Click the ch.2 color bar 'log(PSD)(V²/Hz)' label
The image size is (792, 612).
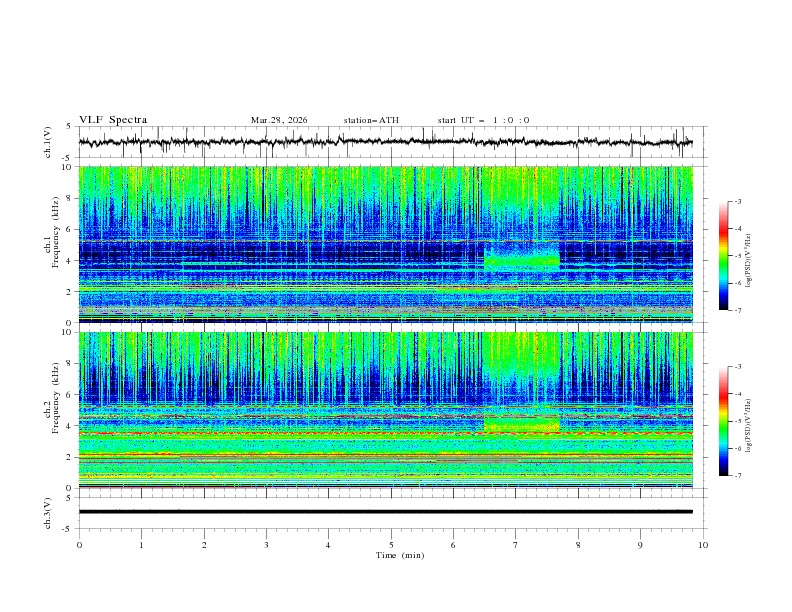[749, 425]
